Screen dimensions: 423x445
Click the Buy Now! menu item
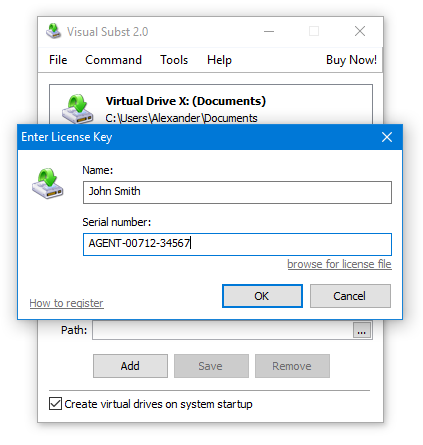tap(351, 60)
